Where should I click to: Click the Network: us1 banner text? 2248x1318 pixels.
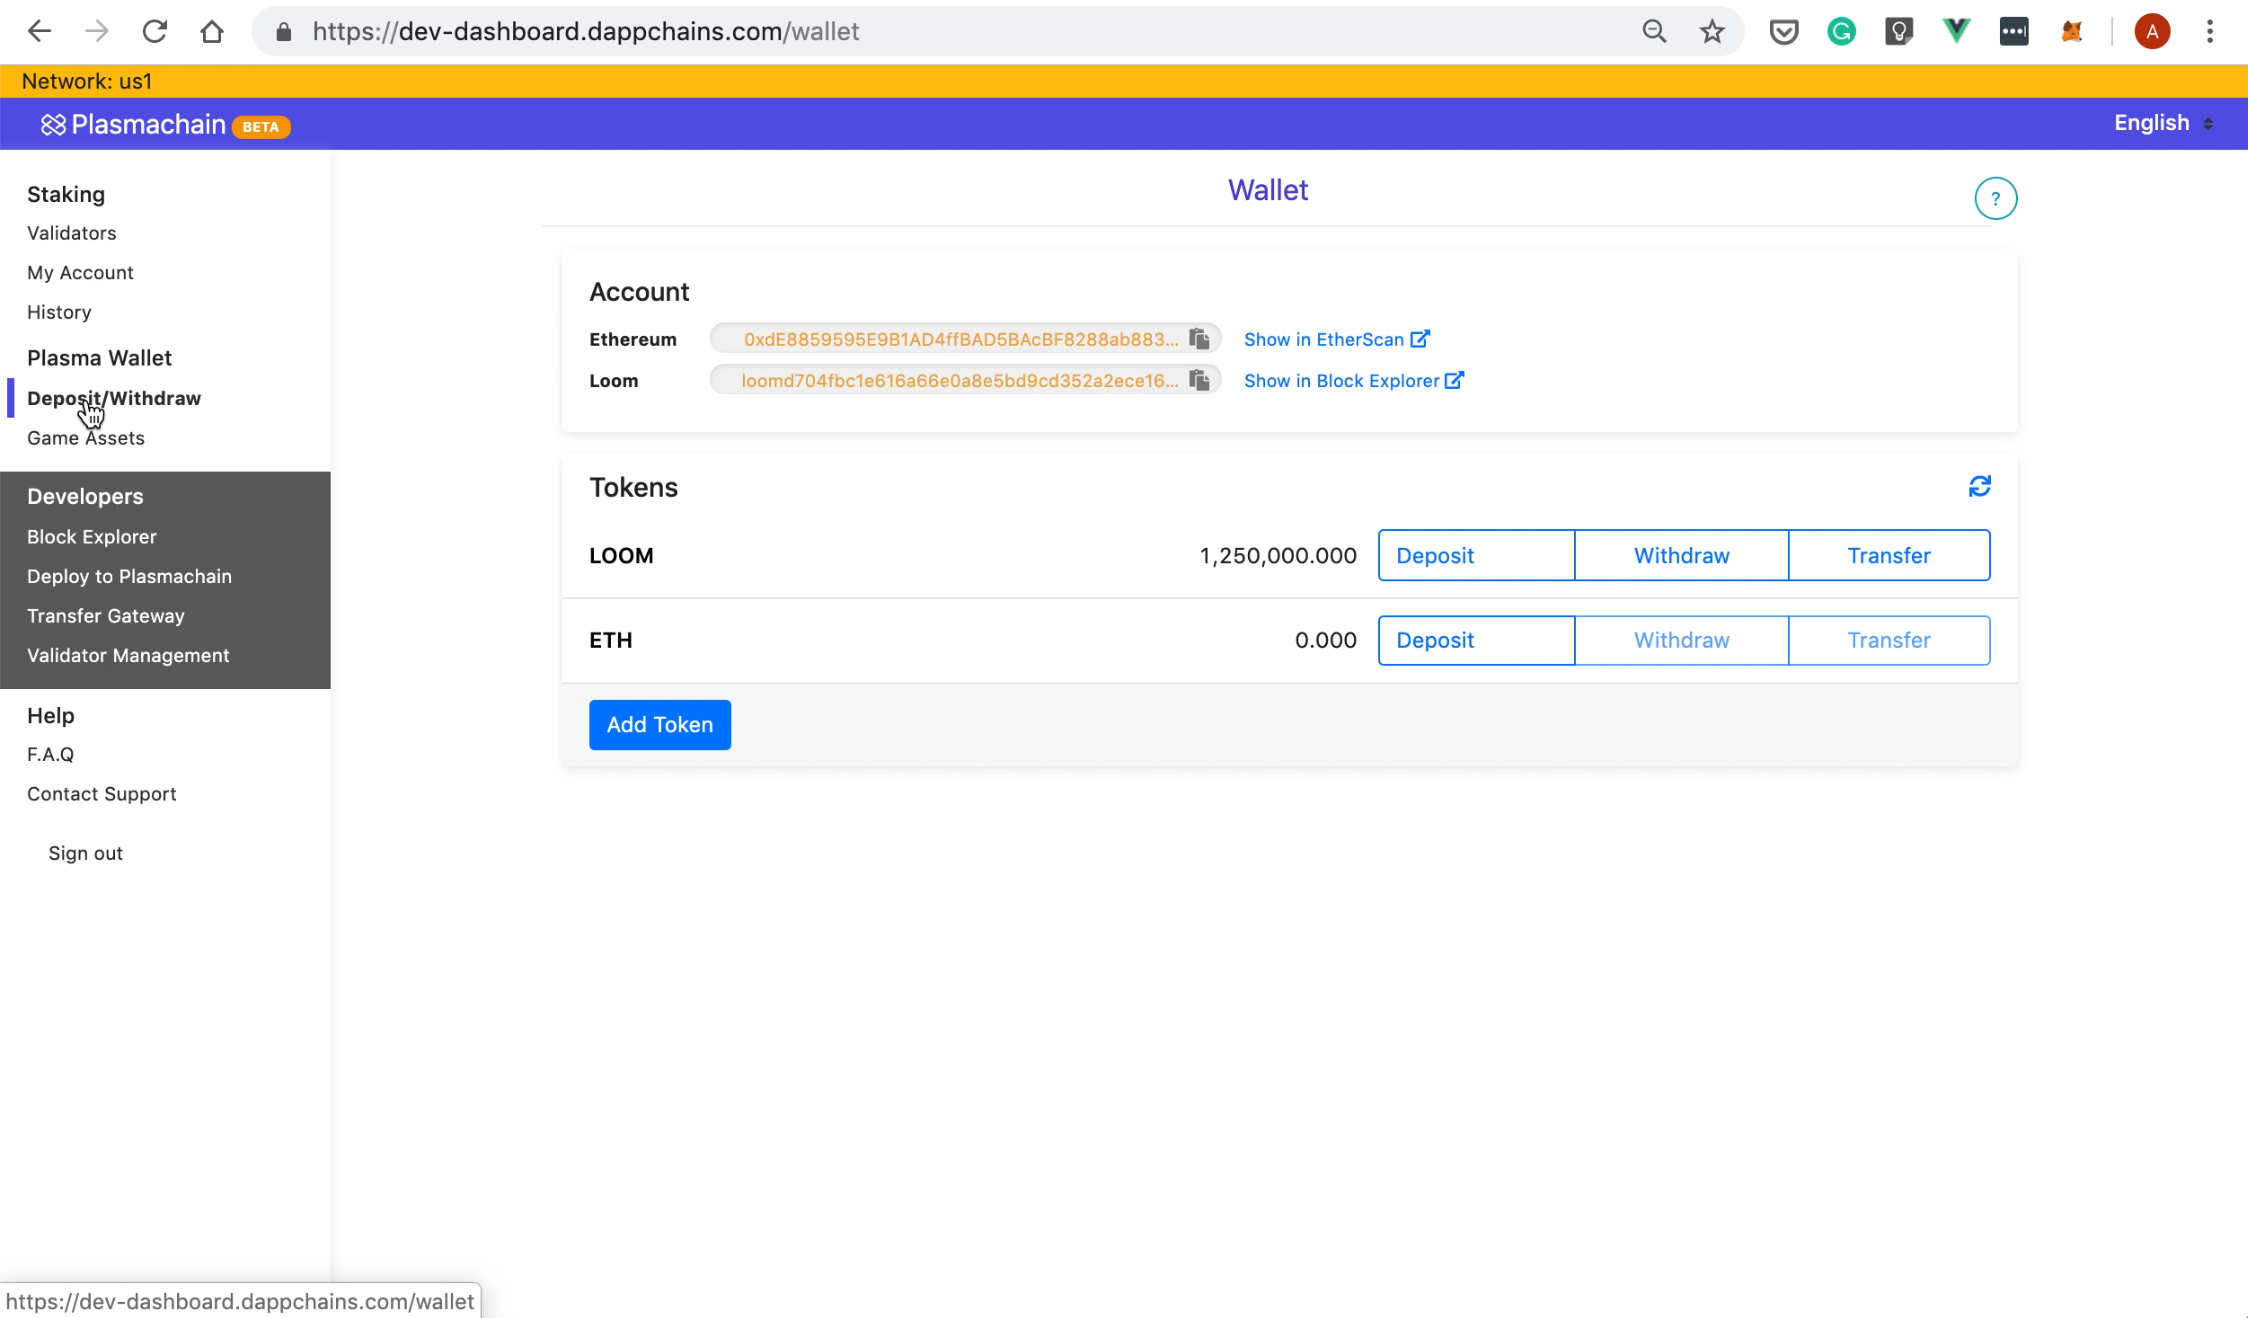click(x=87, y=81)
